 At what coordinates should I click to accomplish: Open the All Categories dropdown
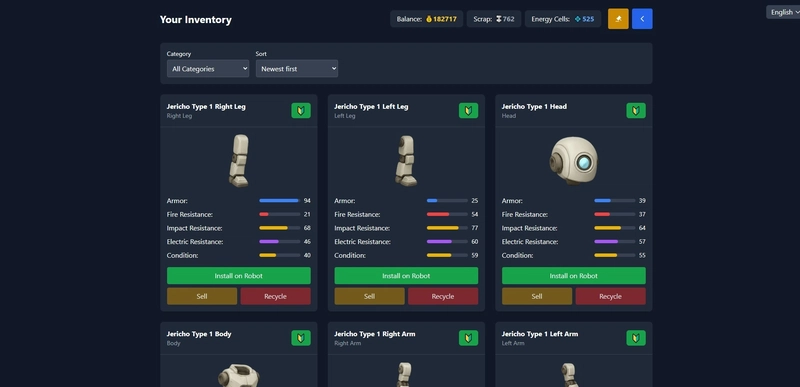pyautogui.click(x=208, y=68)
